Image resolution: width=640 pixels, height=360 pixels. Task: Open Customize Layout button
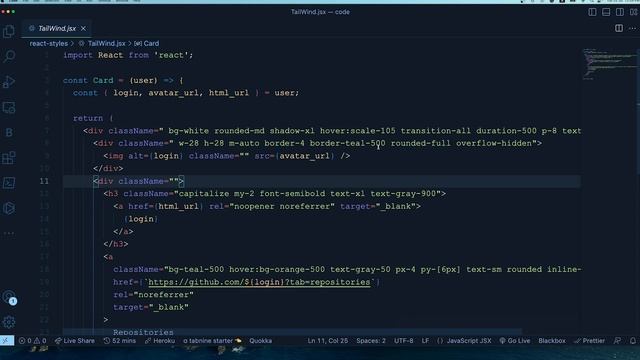(x=633, y=12)
